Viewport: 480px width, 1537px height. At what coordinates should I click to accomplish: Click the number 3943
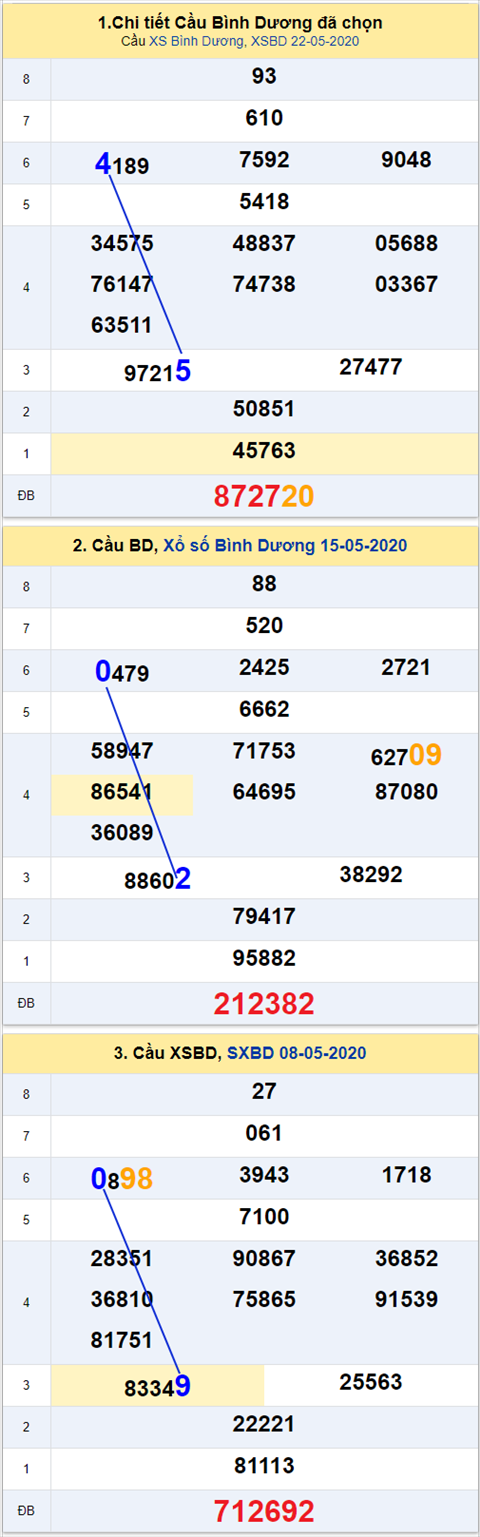(x=264, y=1175)
